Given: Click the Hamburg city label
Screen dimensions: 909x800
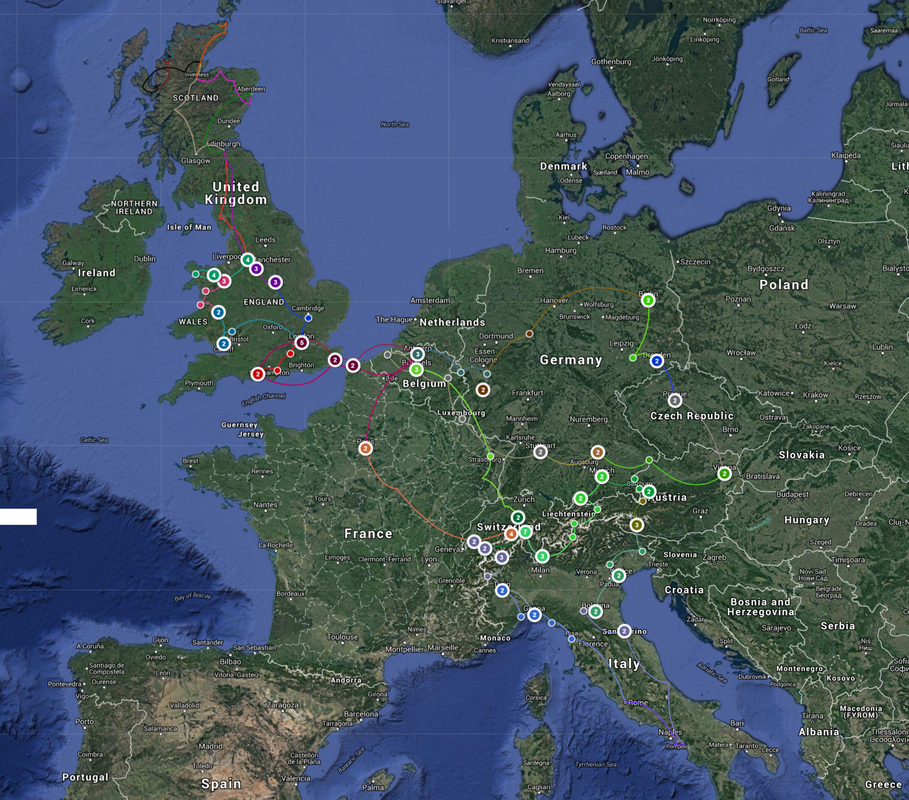Looking at the screenshot, I should (561, 250).
